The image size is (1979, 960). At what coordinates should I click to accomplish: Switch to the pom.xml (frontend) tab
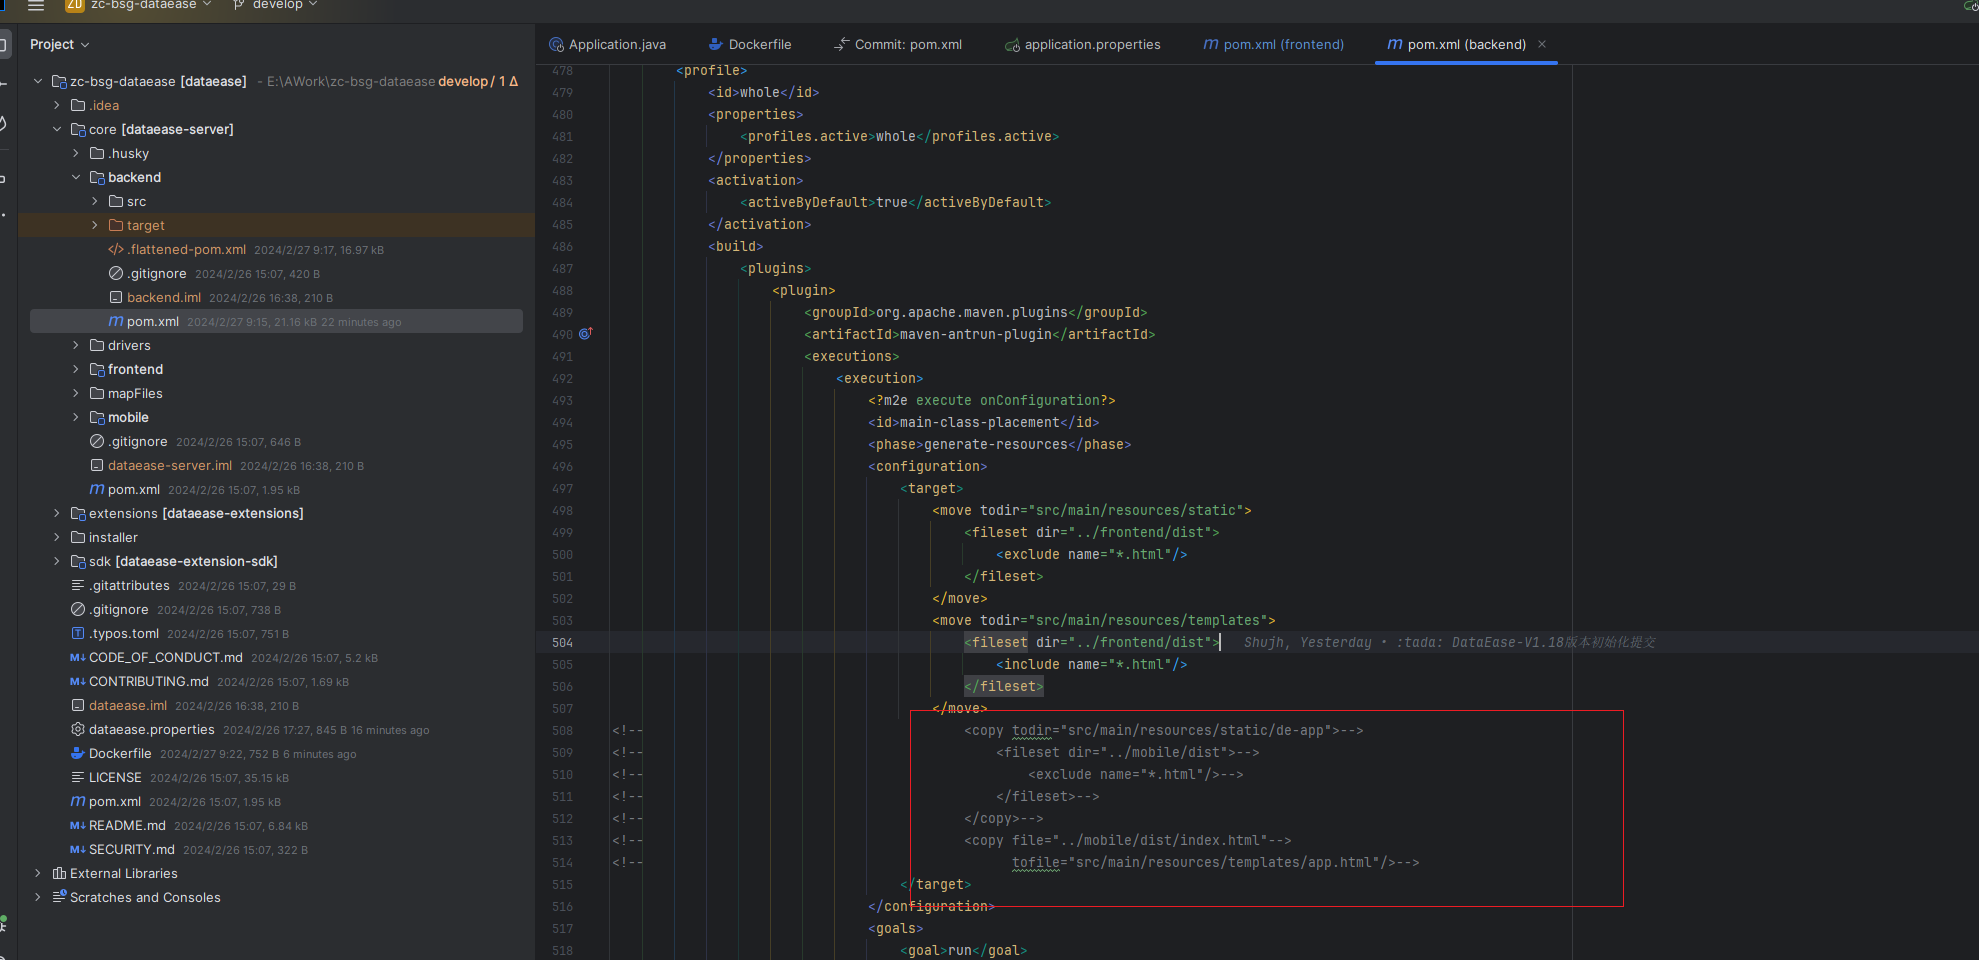[1273, 44]
